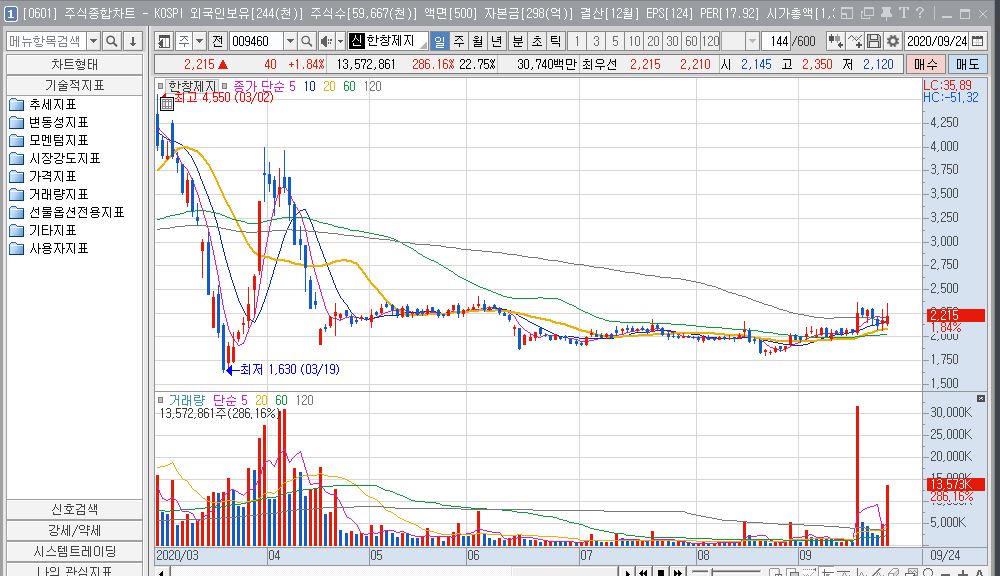The image size is (1000, 576).
Task: Open the menu search dropdown arrow
Action: click(x=93, y=41)
